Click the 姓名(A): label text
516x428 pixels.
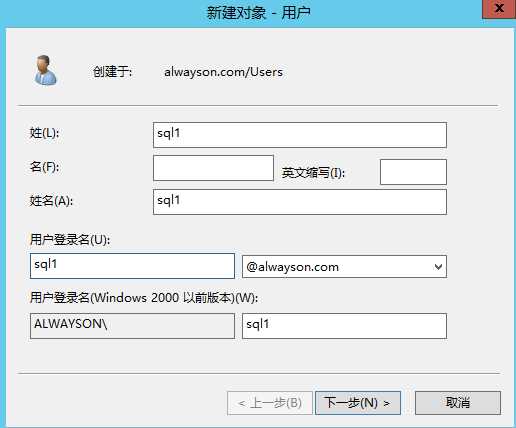point(51,201)
